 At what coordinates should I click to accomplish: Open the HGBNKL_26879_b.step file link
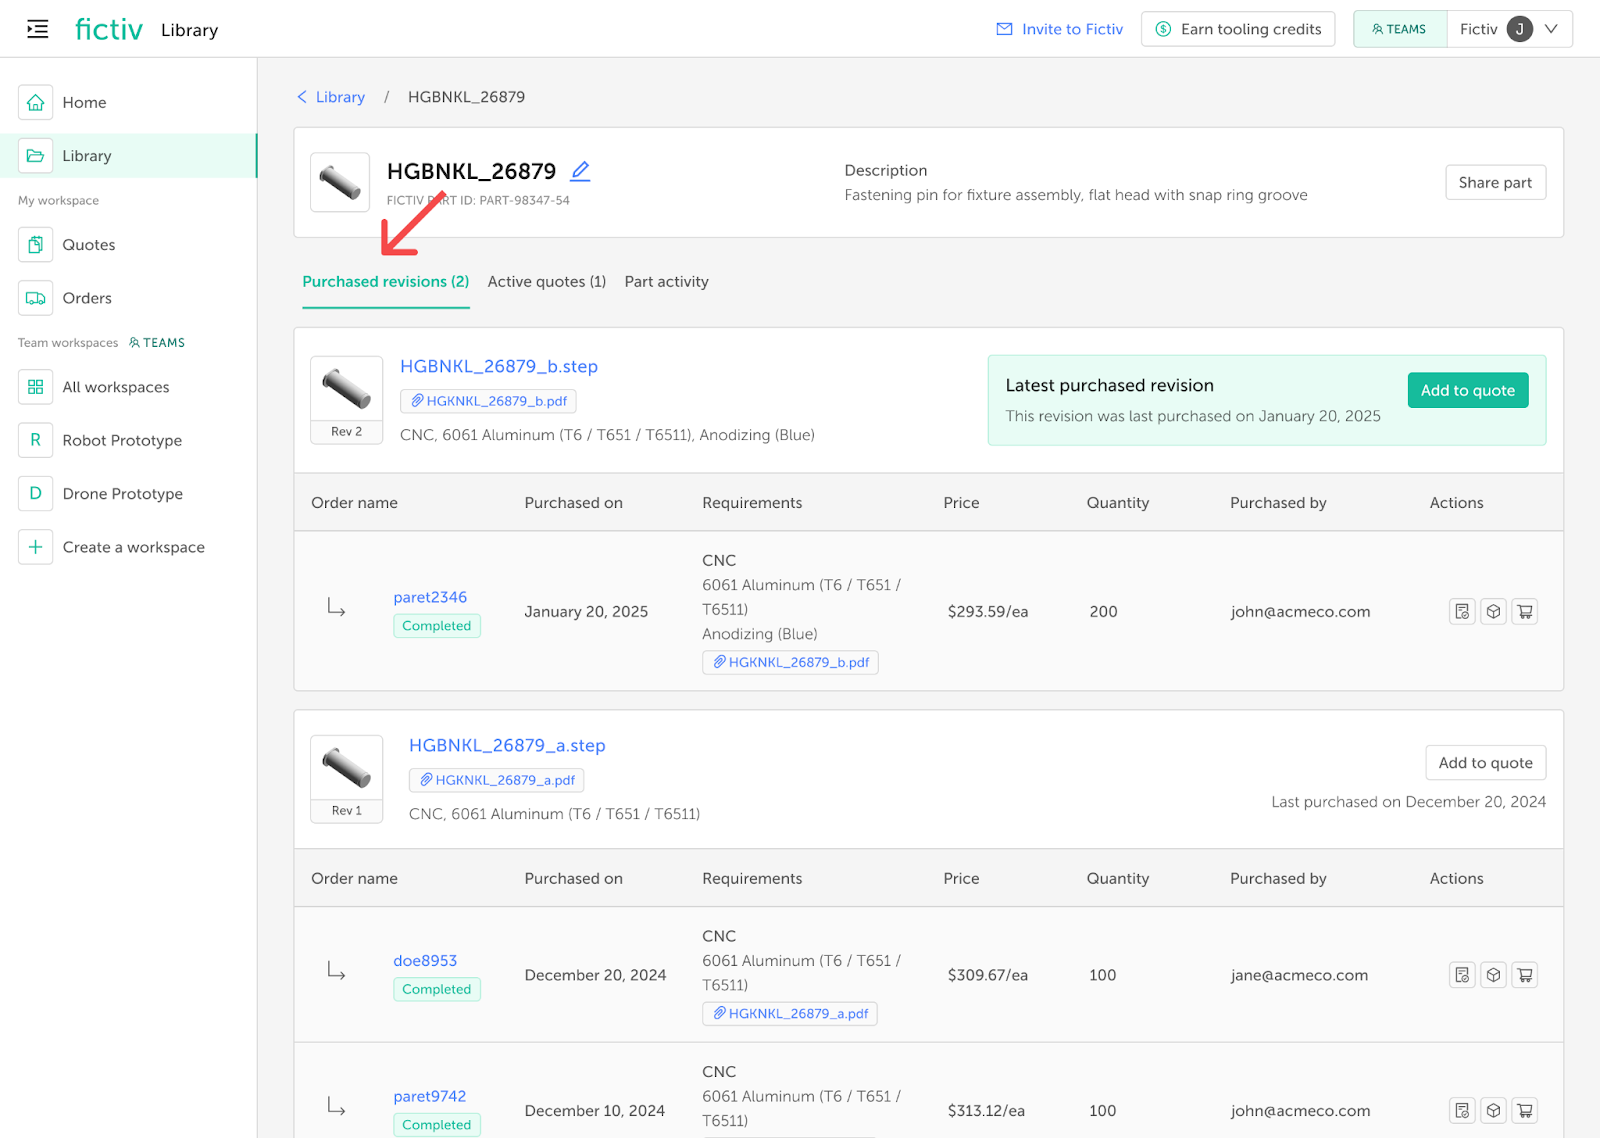[x=498, y=366]
